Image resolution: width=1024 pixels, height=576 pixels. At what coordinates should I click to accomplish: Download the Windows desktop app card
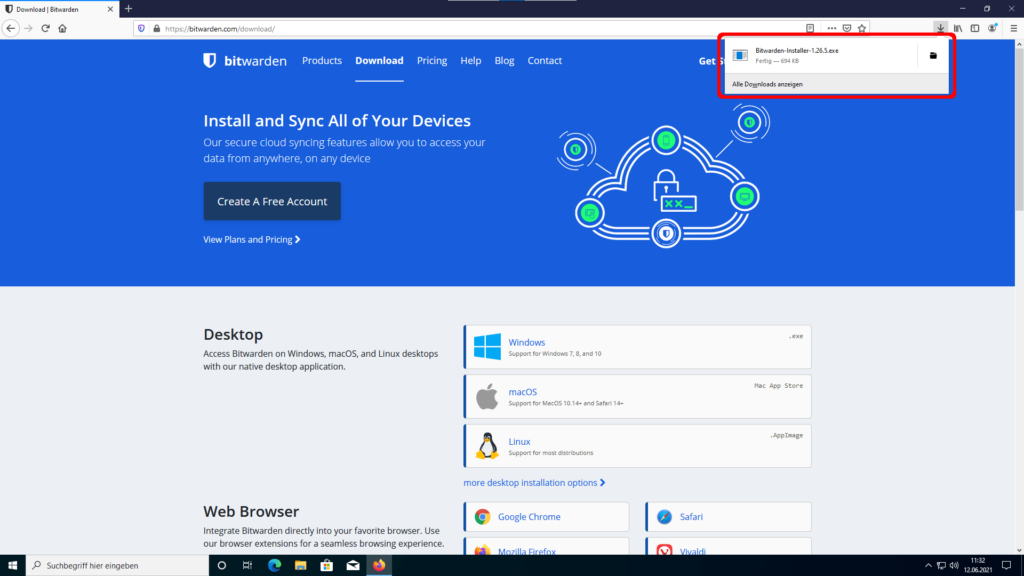click(x=637, y=347)
